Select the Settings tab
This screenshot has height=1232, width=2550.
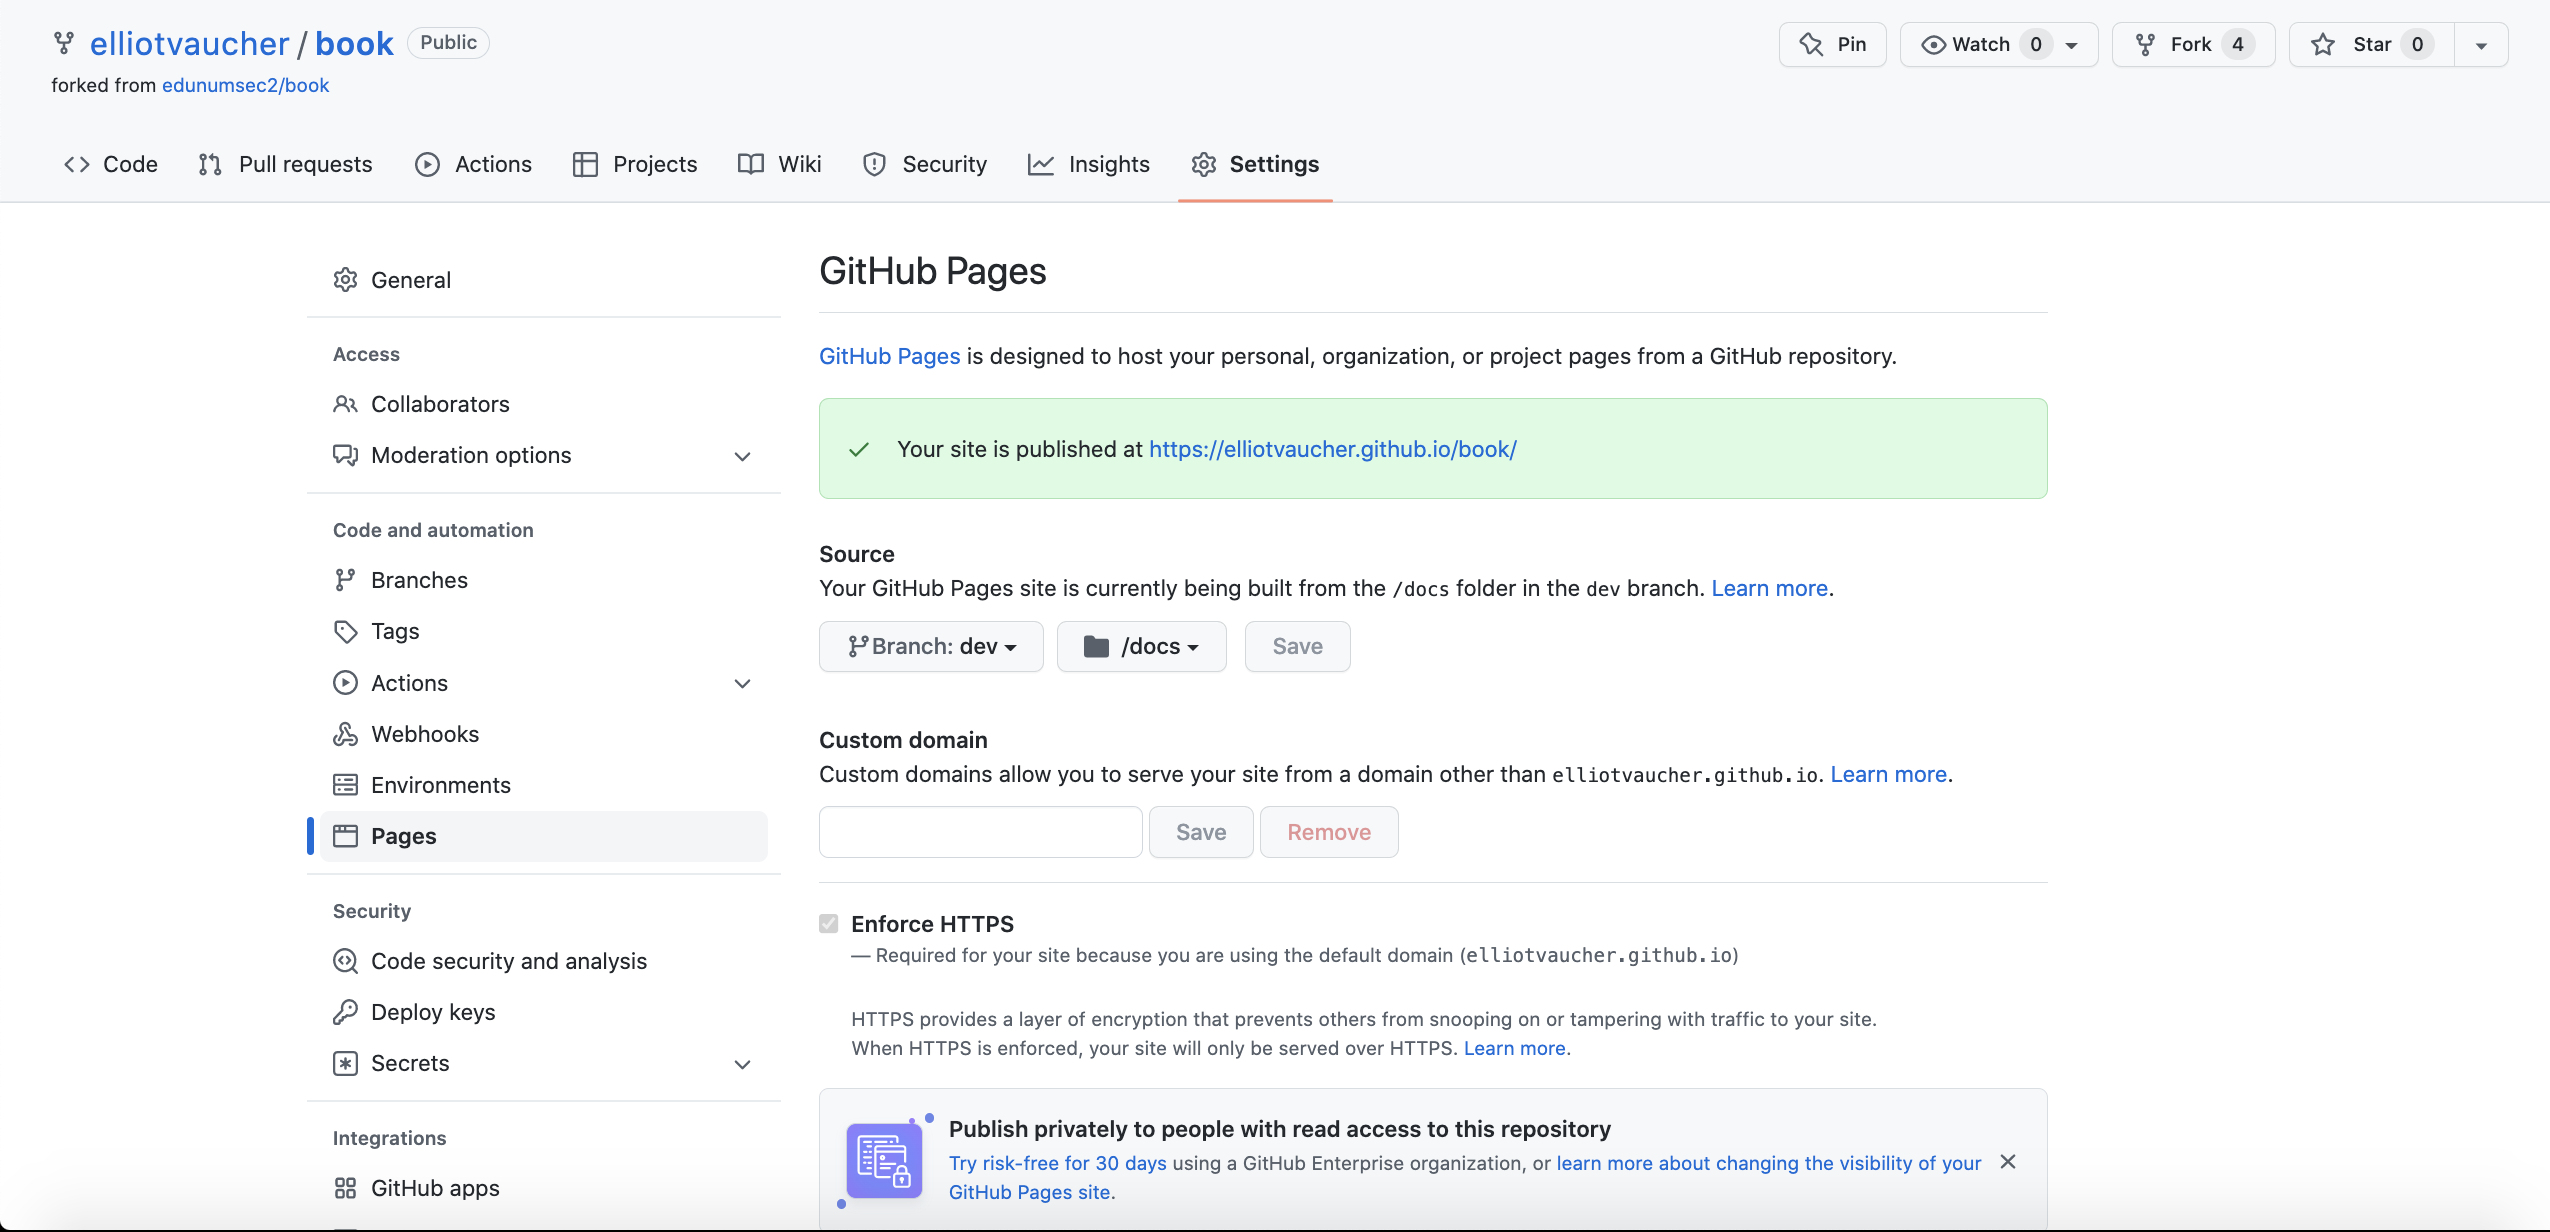(x=1255, y=164)
